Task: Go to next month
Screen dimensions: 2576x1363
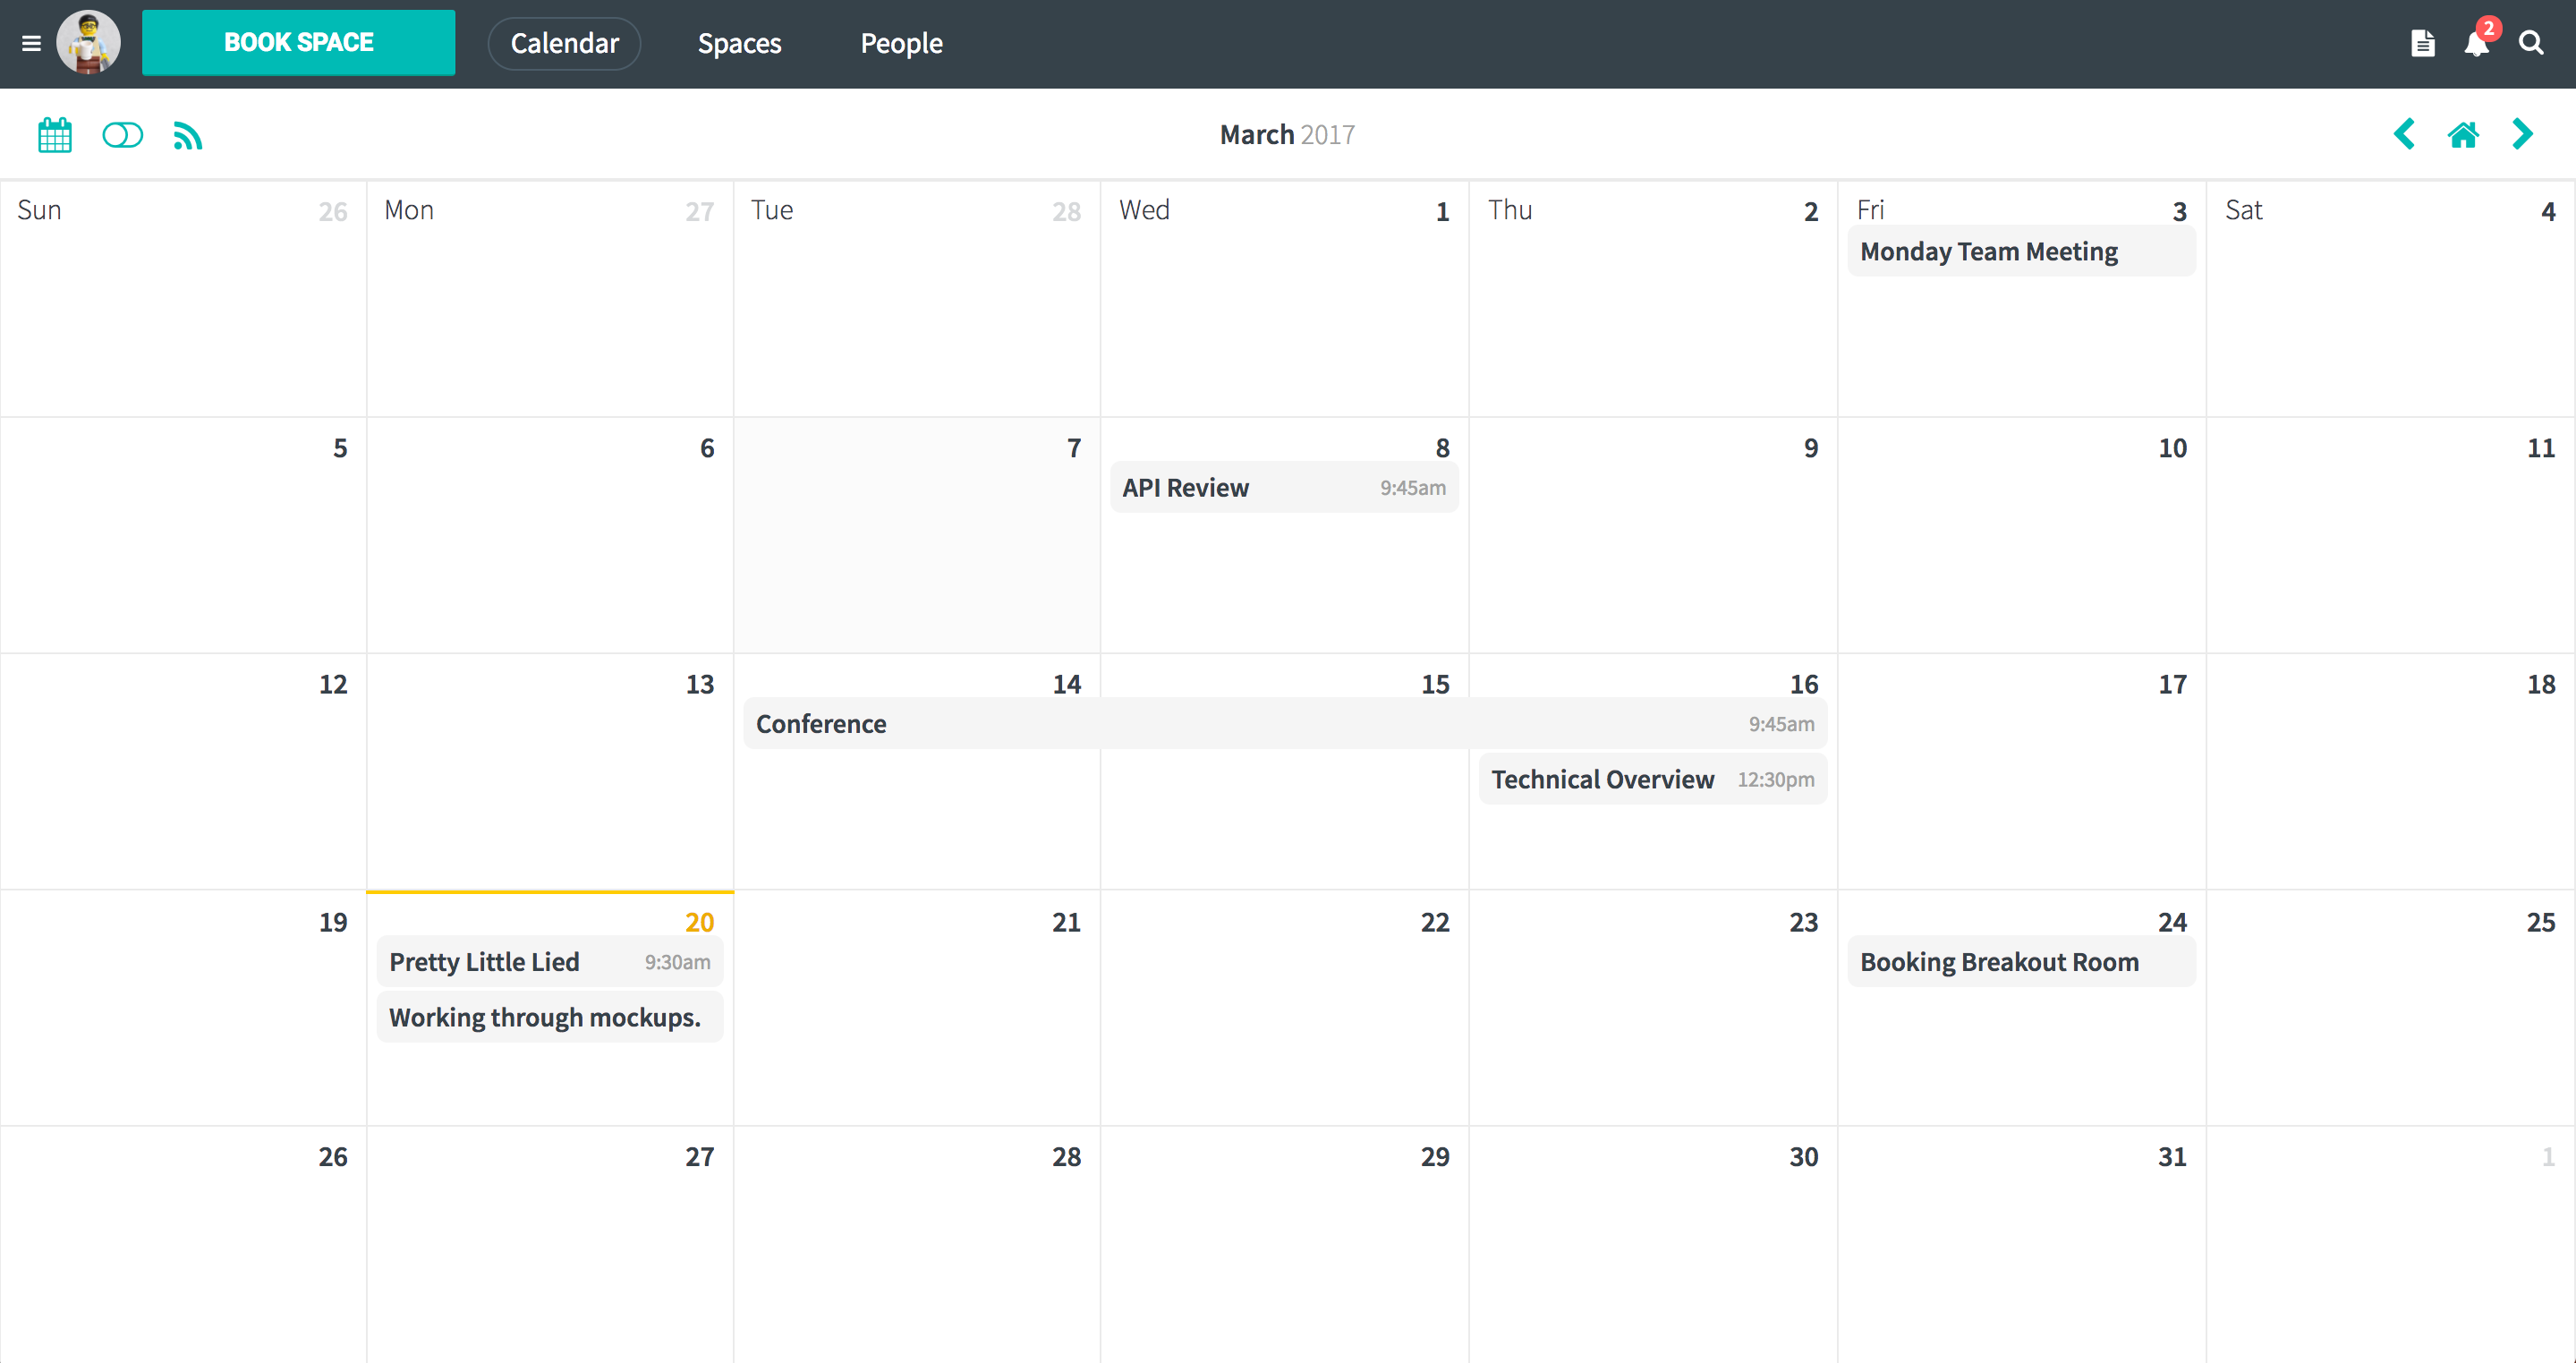Action: tap(2523, 134)
